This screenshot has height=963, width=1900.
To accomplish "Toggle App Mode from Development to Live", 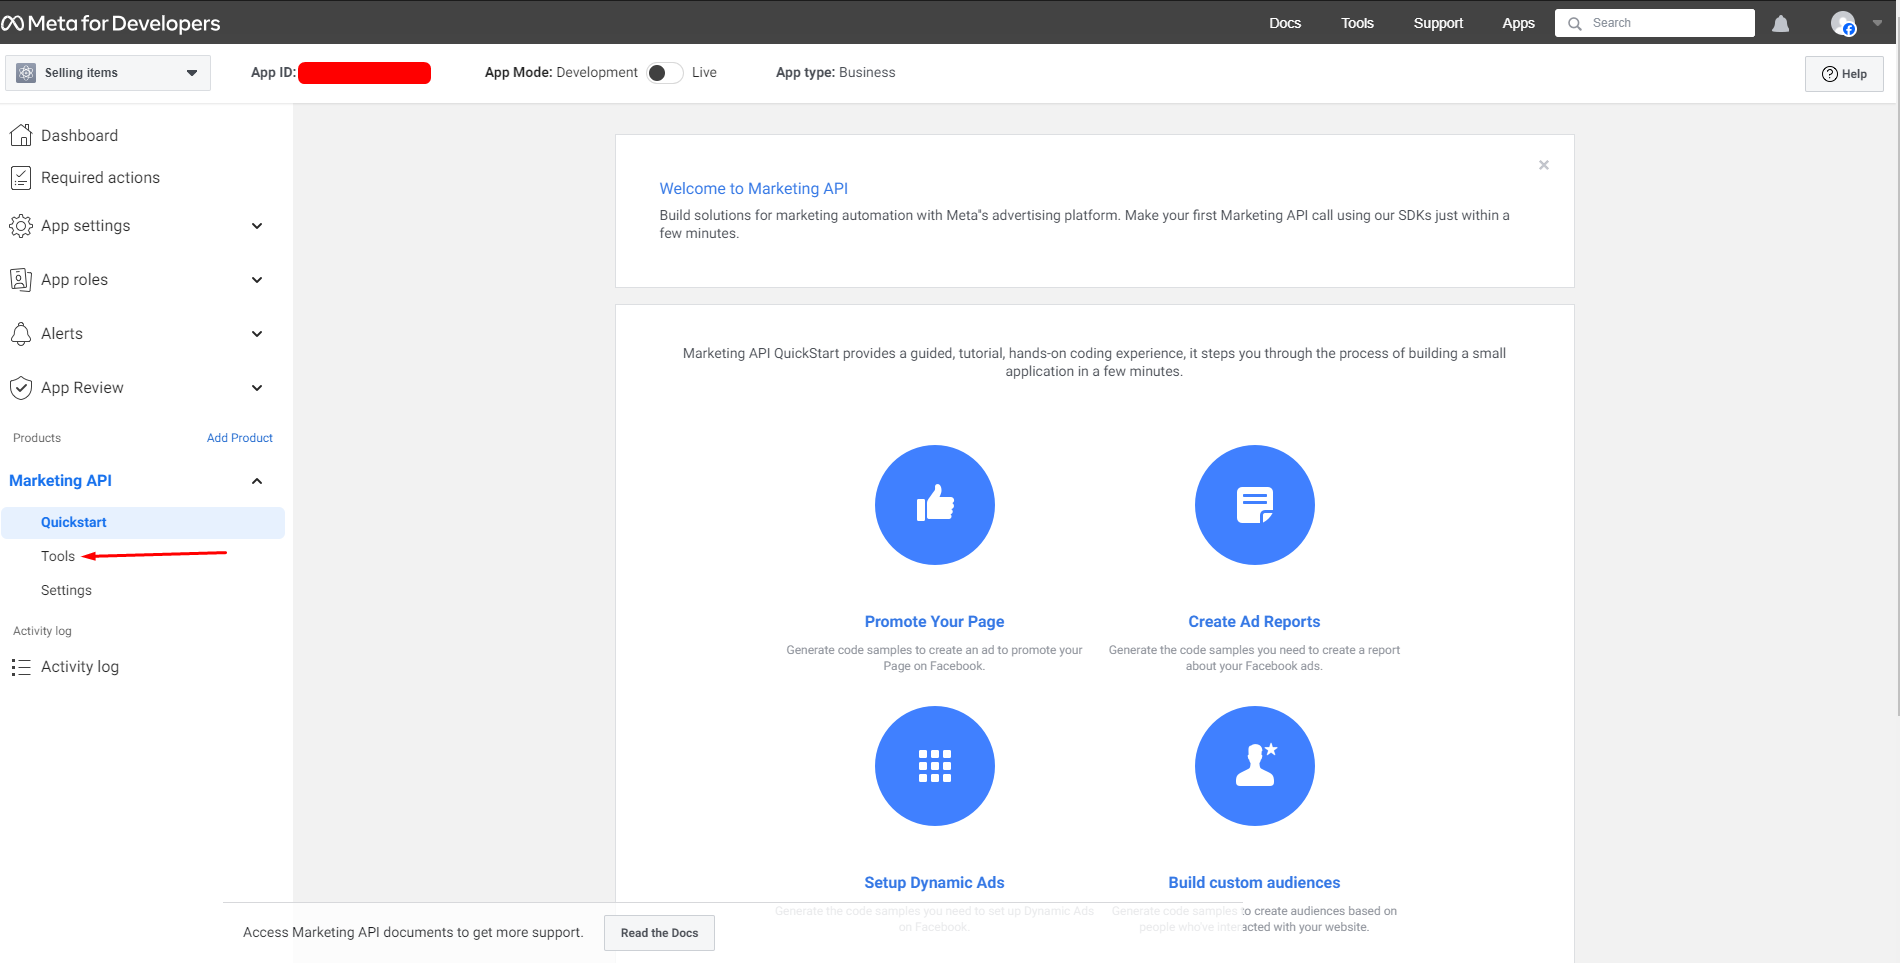I will (x=665, y=73).
